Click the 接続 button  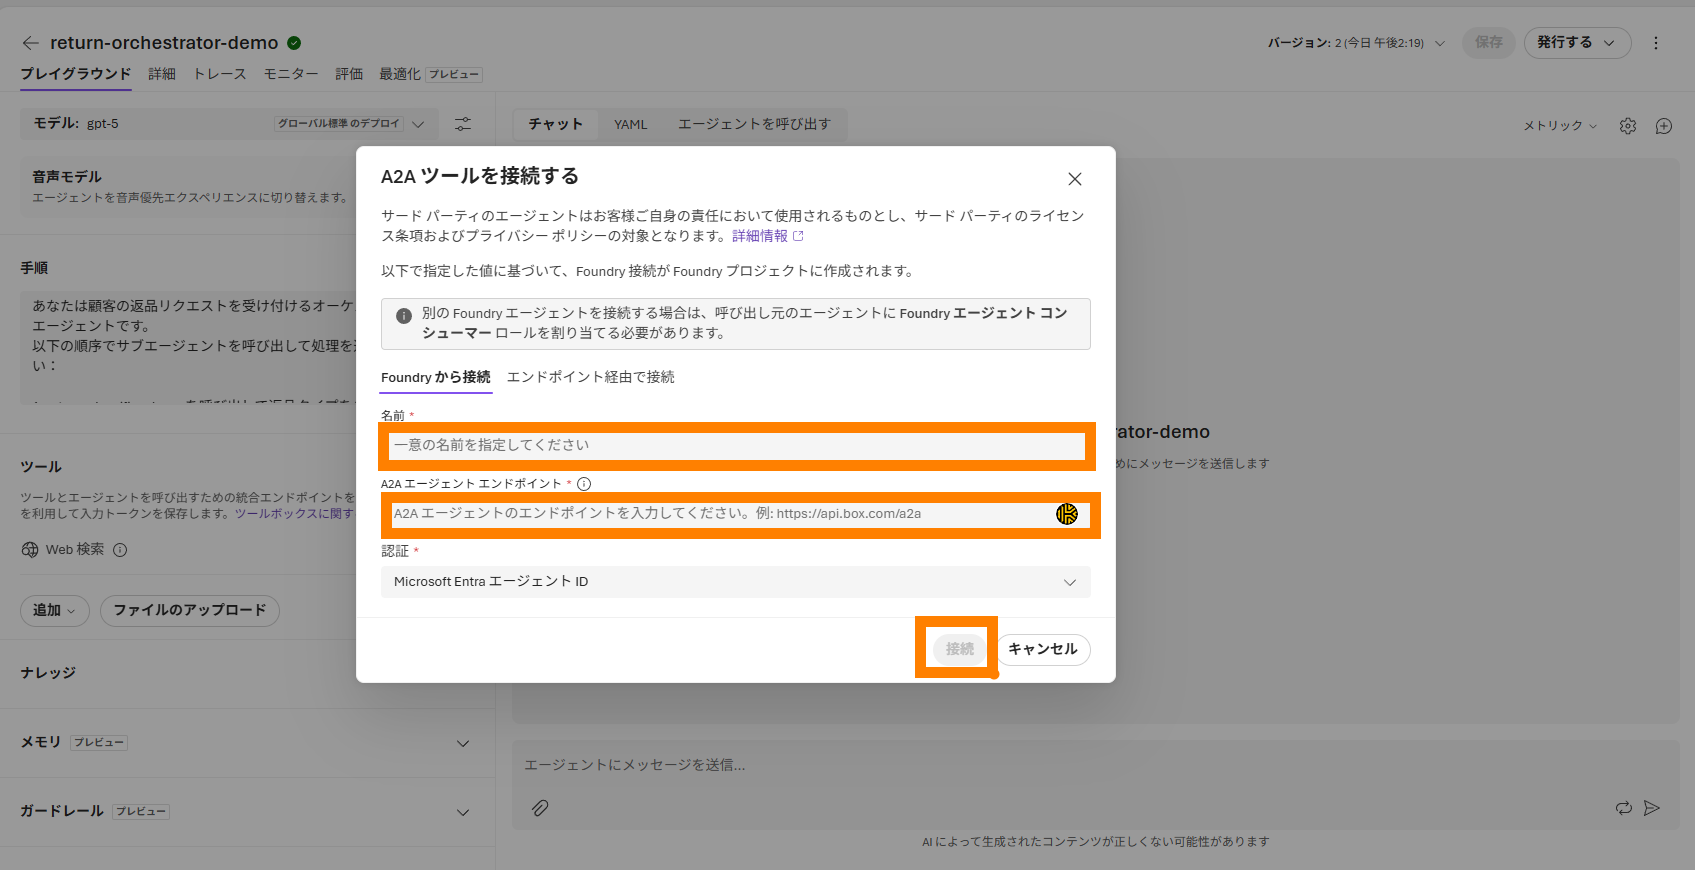click(960, 649)
